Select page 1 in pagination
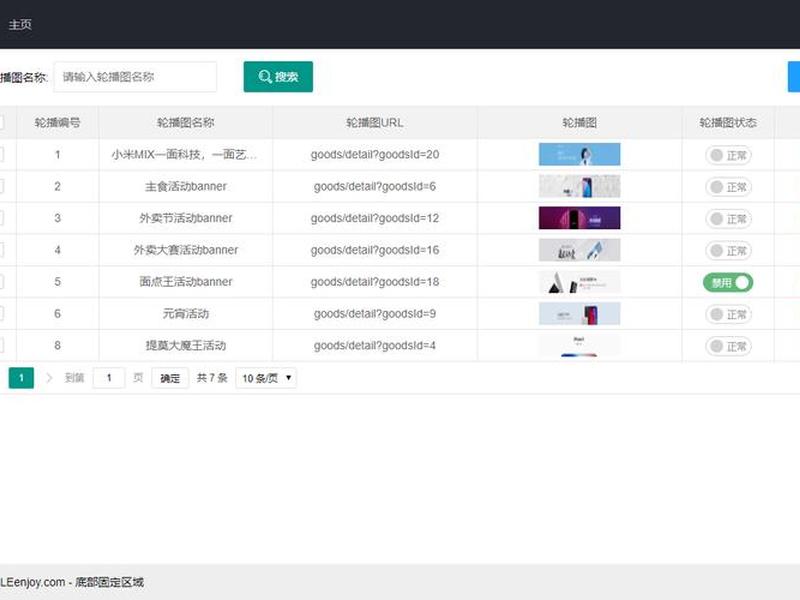Viewport: 800px width, 600px height. pos(21,378)
